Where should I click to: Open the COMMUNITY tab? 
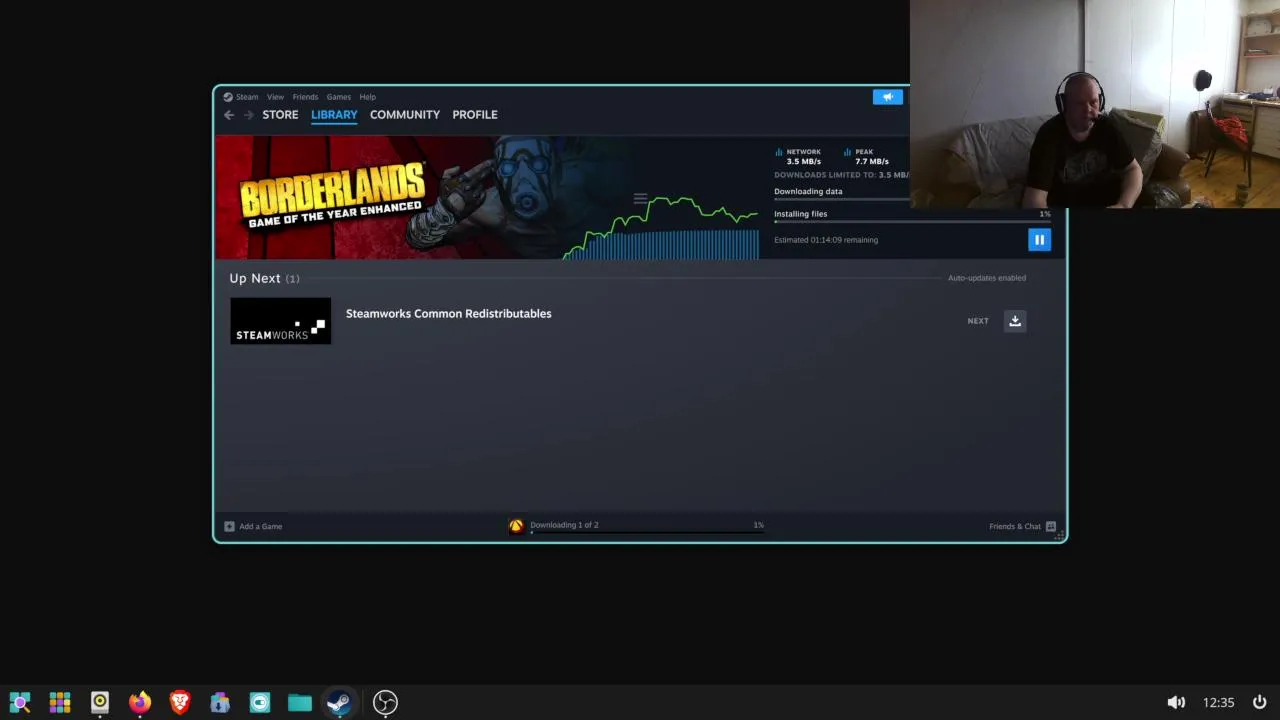coord(405,115)
